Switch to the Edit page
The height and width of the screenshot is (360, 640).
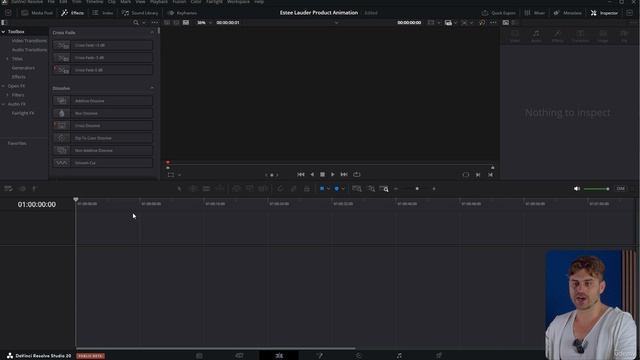pos(279,356)
